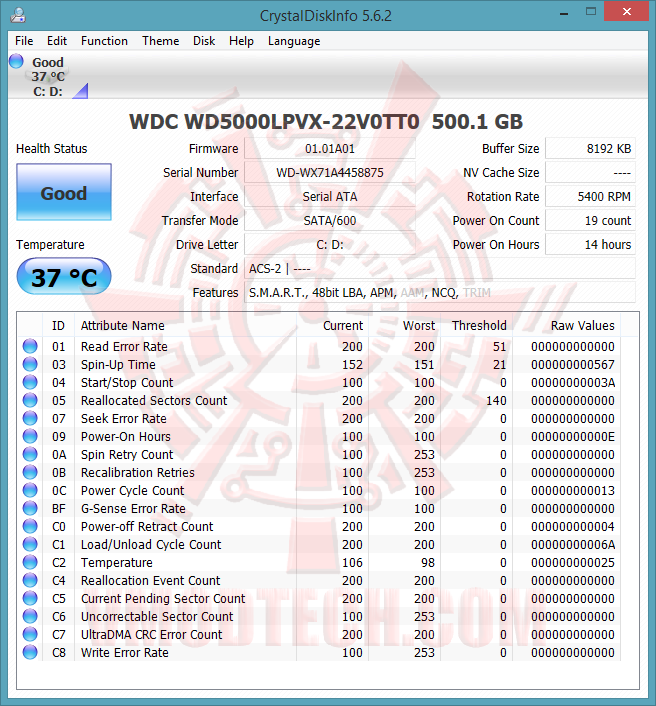Image resolution: width=656 pixels, height=706 pixels.
Task: Click the Rotation Rate 5400 RPM field
Action: coord(590,196)
